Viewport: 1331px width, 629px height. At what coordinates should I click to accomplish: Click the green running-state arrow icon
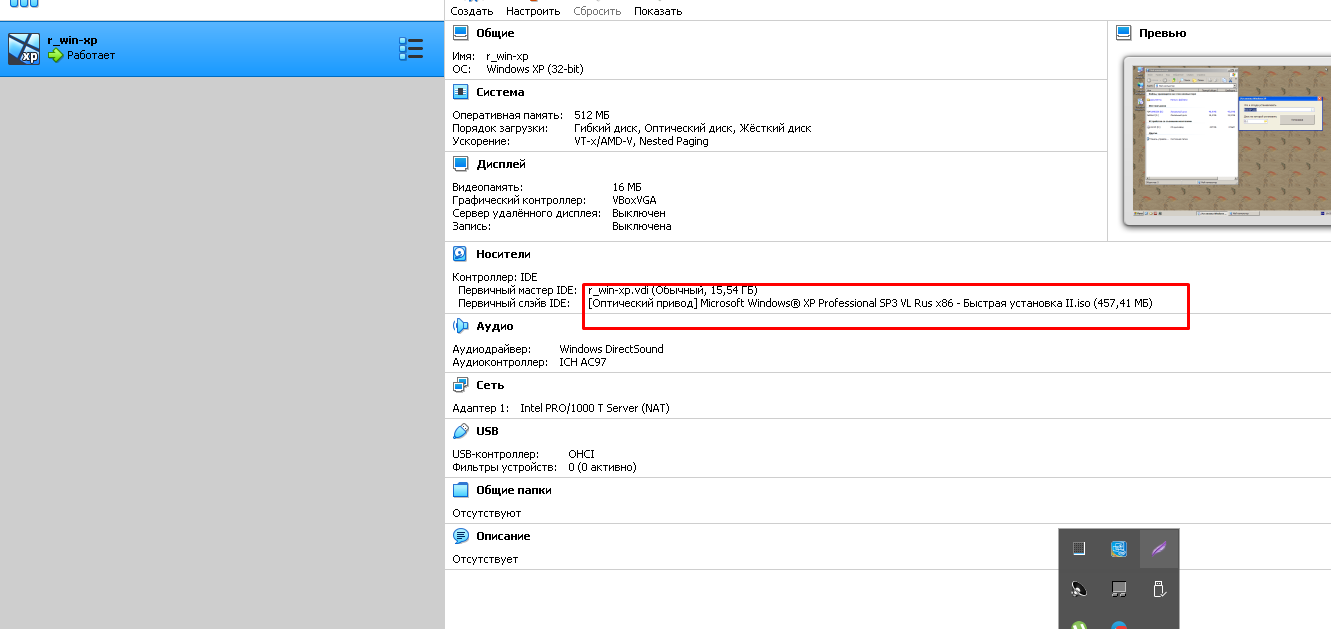point(56,56)
